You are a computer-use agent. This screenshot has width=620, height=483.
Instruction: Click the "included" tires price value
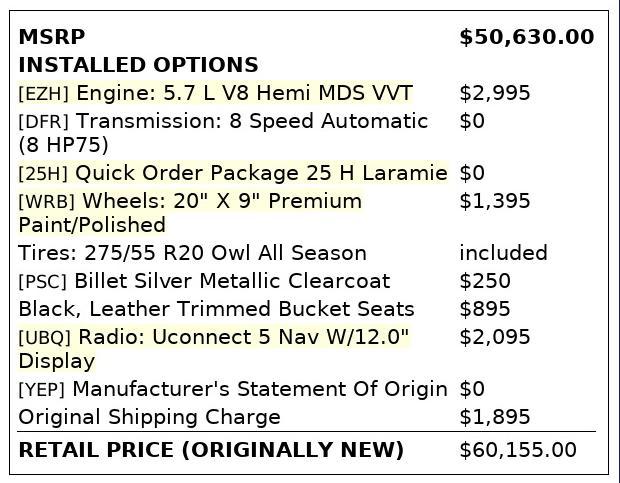click(503, 253)
